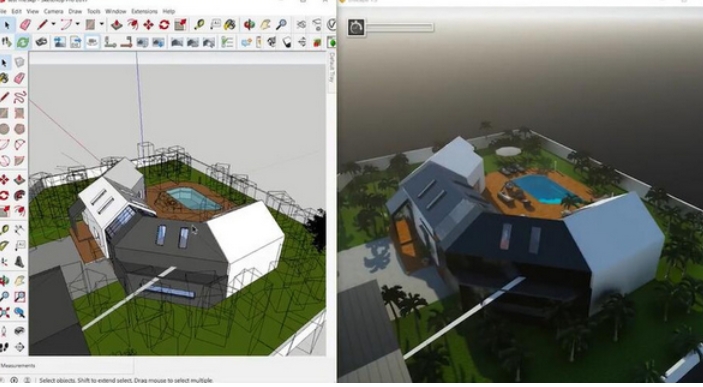Activate the Orbit tool in top toolbar

click(x=249, y=24)
